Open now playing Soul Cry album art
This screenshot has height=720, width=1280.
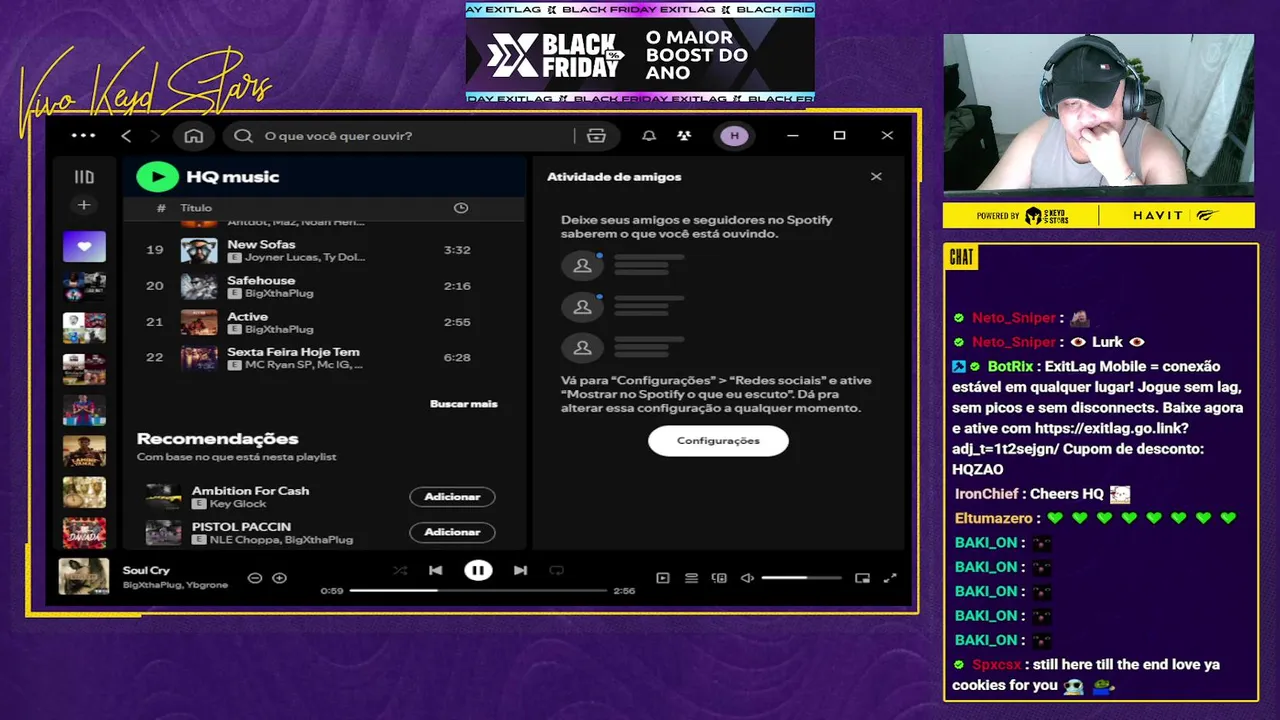(84, 577)
